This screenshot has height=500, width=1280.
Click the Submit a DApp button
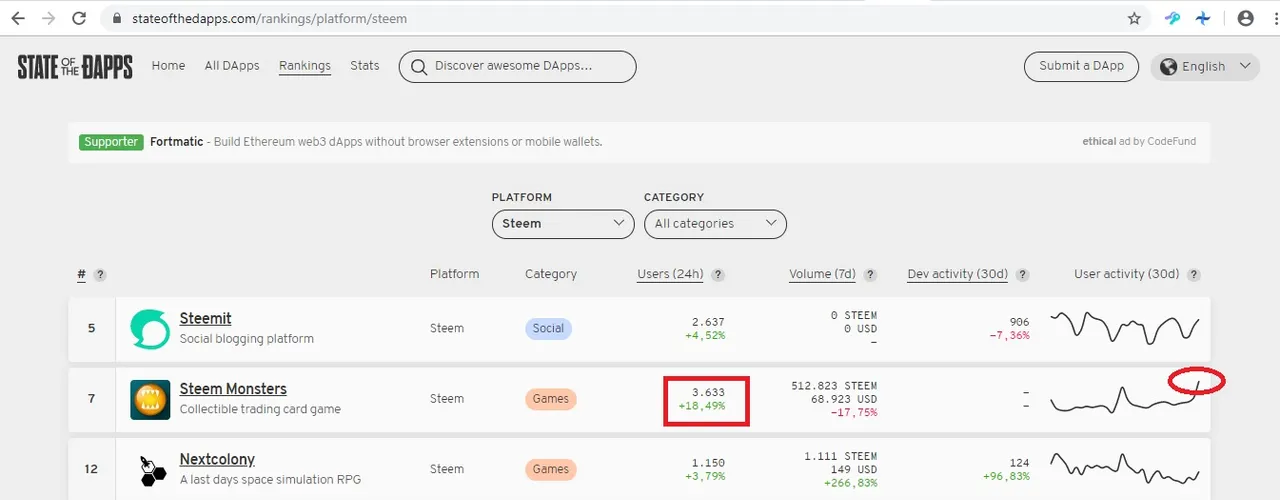click(1081, 66)
